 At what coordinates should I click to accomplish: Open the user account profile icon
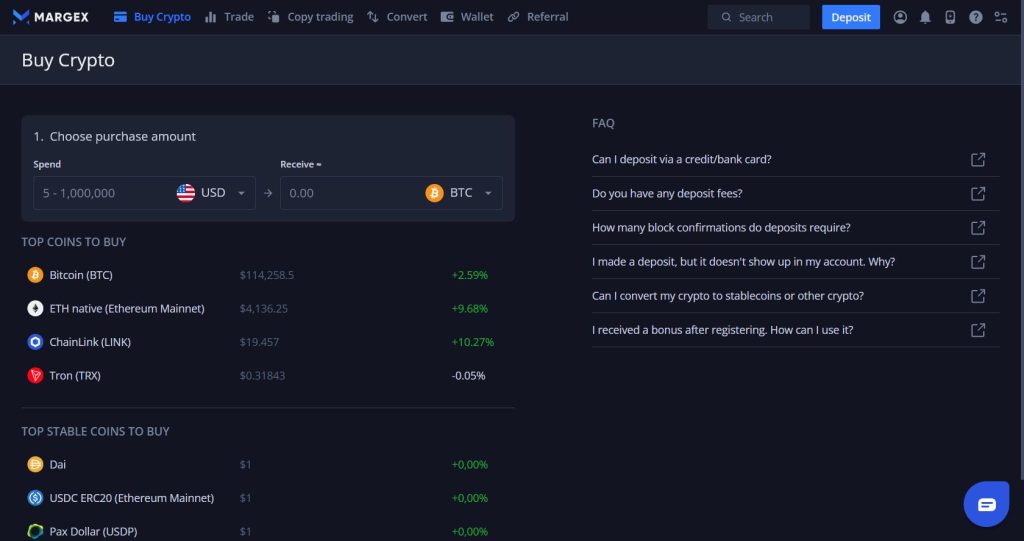point(900,17)
